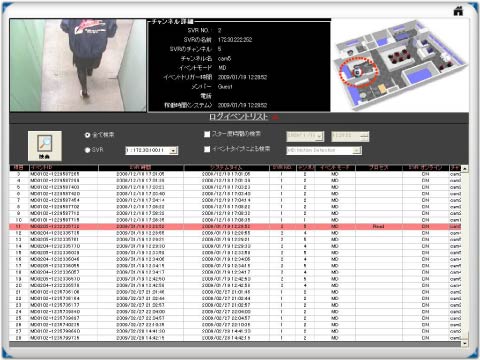Select log row number 8
The height and width of the screenshot is (360, 480).
tap(235, 207)
